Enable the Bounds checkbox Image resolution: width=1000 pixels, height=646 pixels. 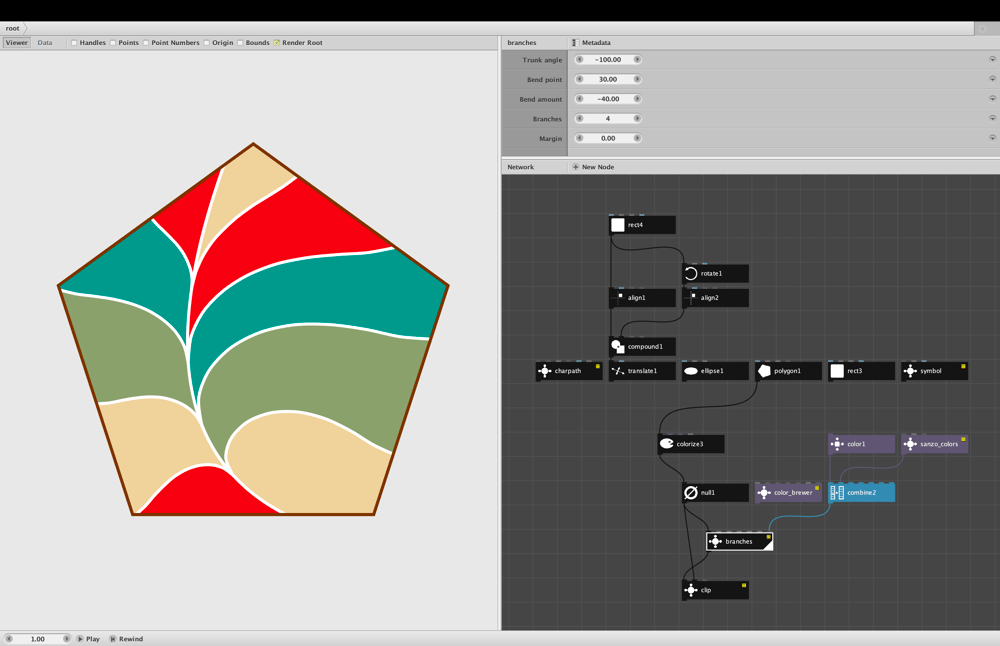click(x=240, y=43)
